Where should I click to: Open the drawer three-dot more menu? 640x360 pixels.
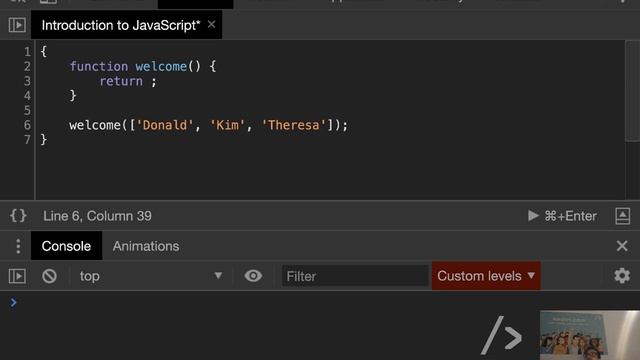[18, 246]
